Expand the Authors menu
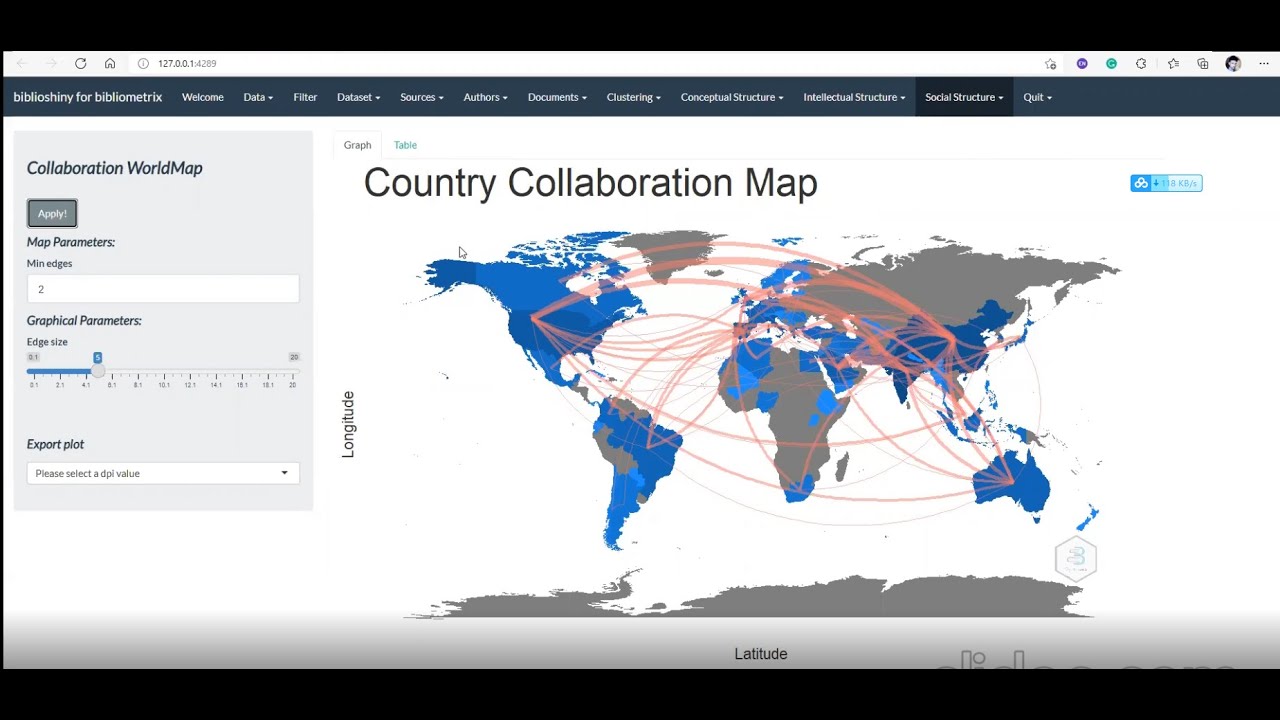 [x=485, y=97]
